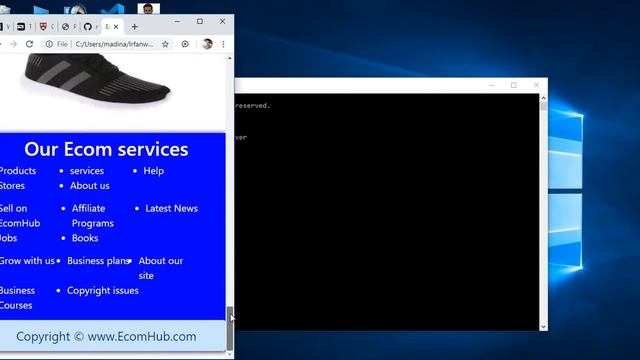Open About our site link
The height and width of the screenshot is (360, 640).
click(160, 268)
